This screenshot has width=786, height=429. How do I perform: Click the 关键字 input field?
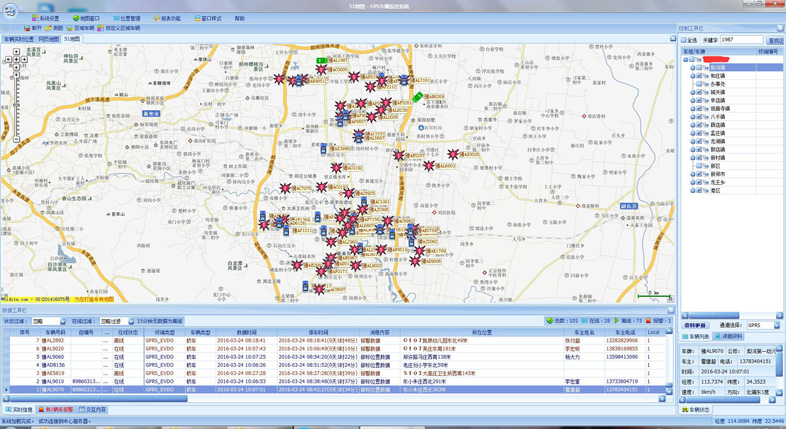[x=741, y=40]
